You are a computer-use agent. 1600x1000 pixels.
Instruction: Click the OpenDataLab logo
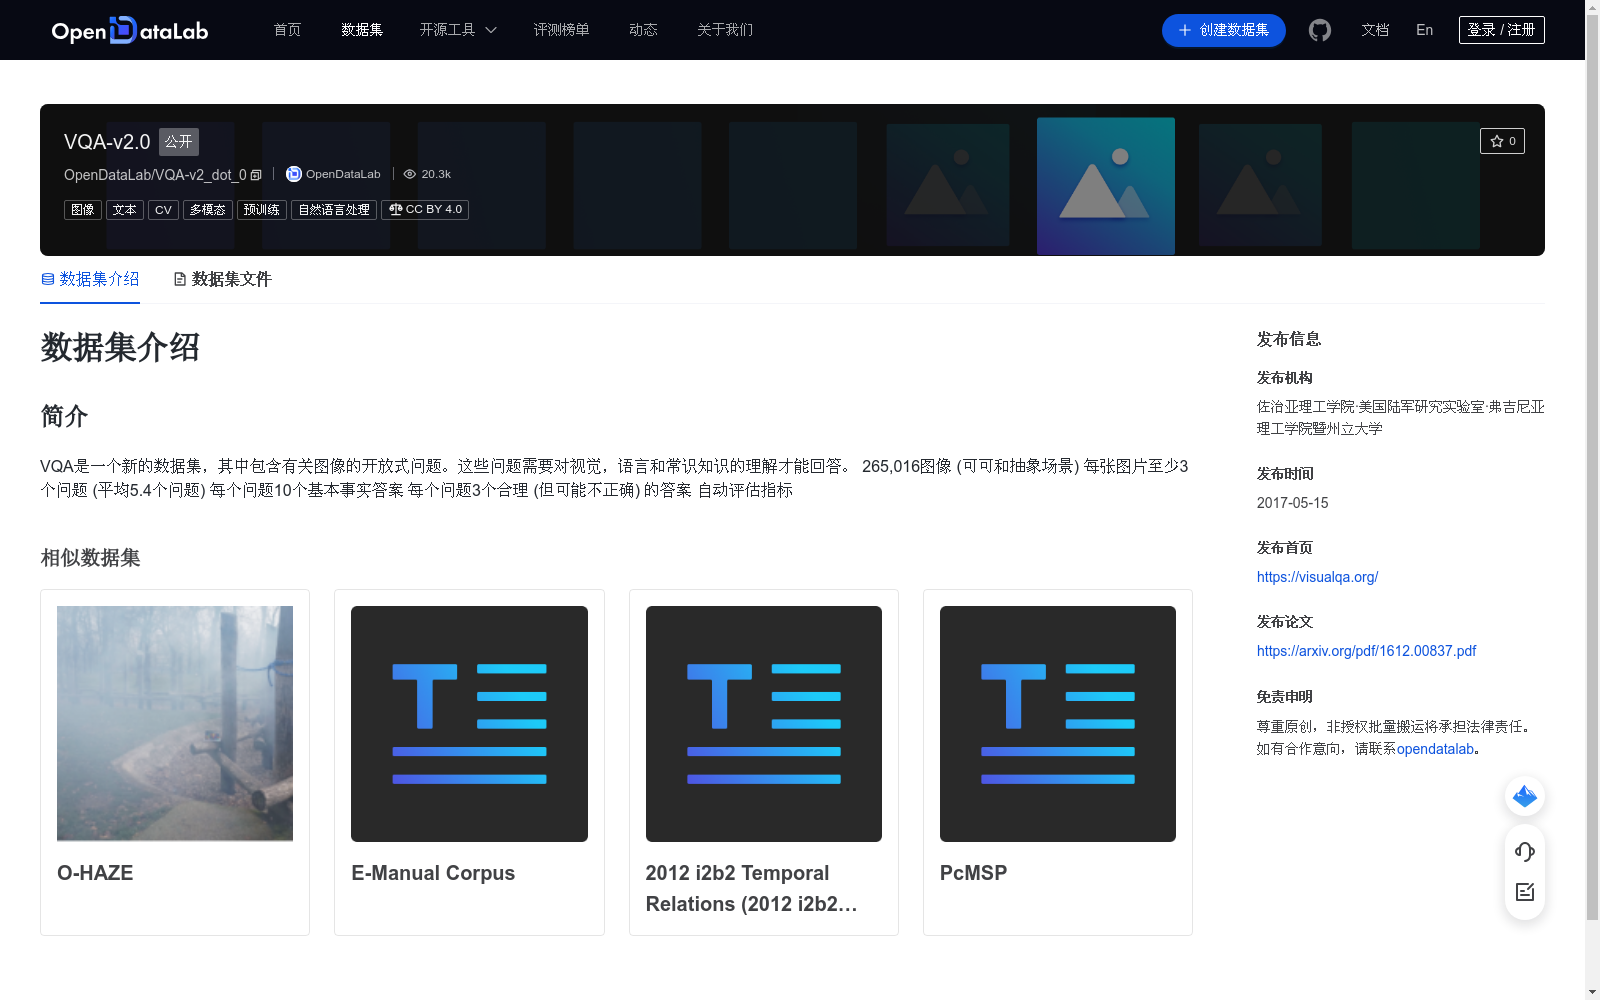click(x=130, y=30)
